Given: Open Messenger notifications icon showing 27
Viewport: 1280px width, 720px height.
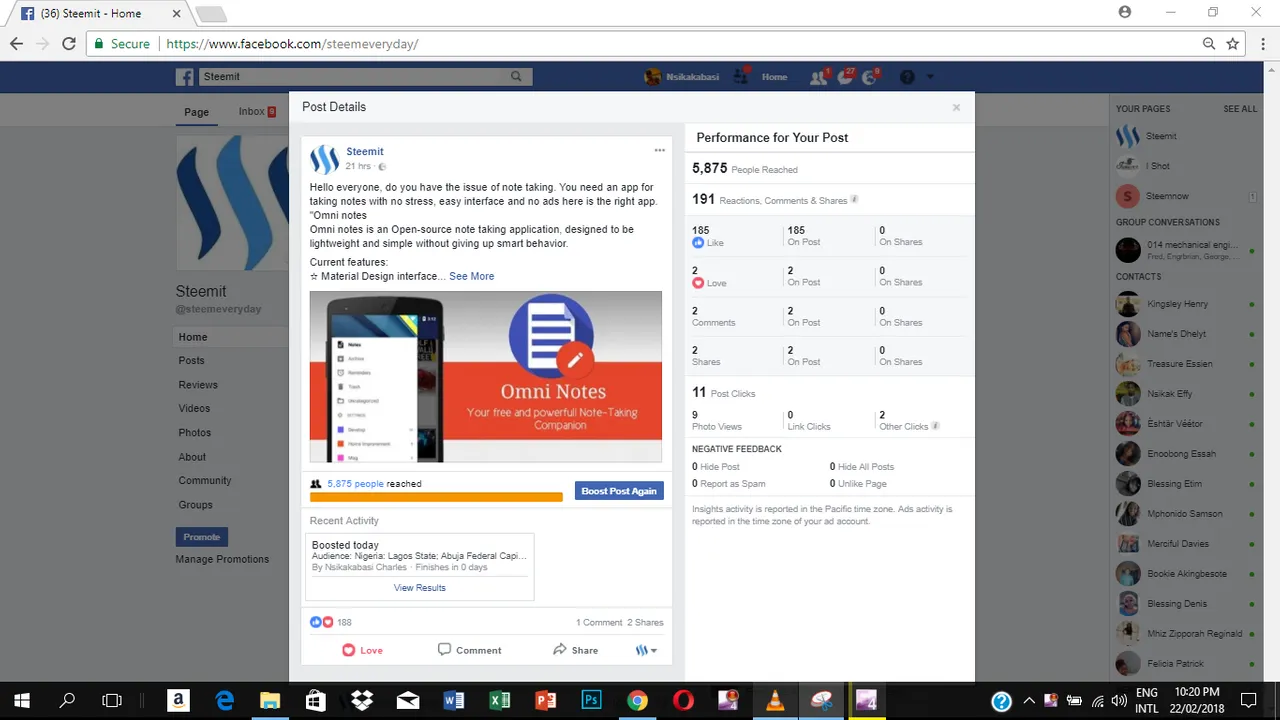Looking at the screenshot, I should click(846, 76).
